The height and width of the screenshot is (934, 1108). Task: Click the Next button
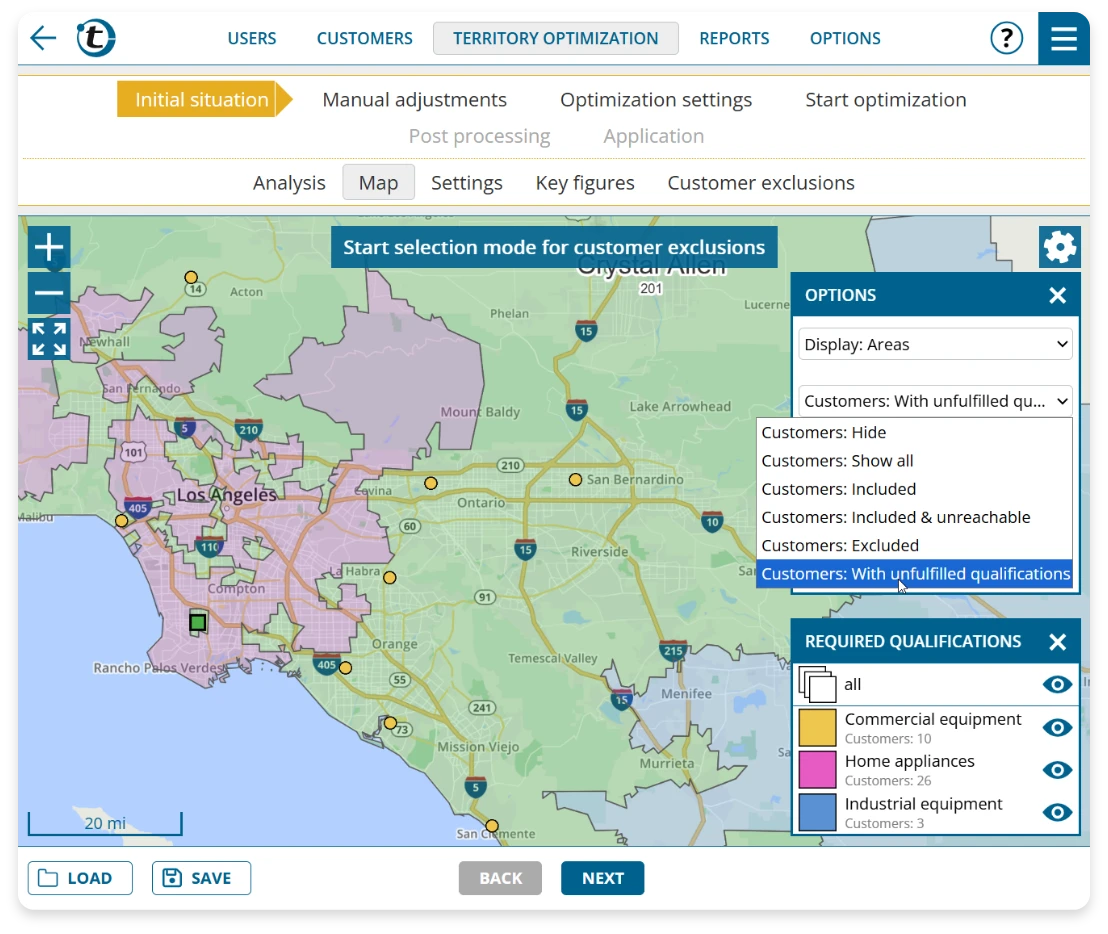tap(603, 878)
